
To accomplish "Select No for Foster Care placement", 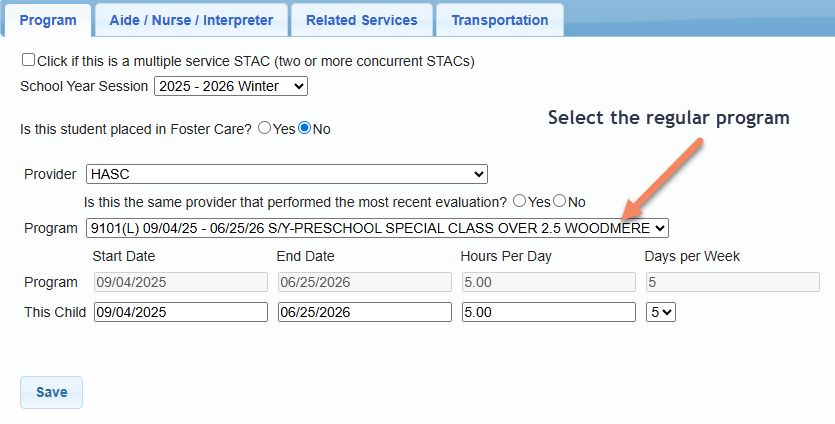I will pos(305,128).
